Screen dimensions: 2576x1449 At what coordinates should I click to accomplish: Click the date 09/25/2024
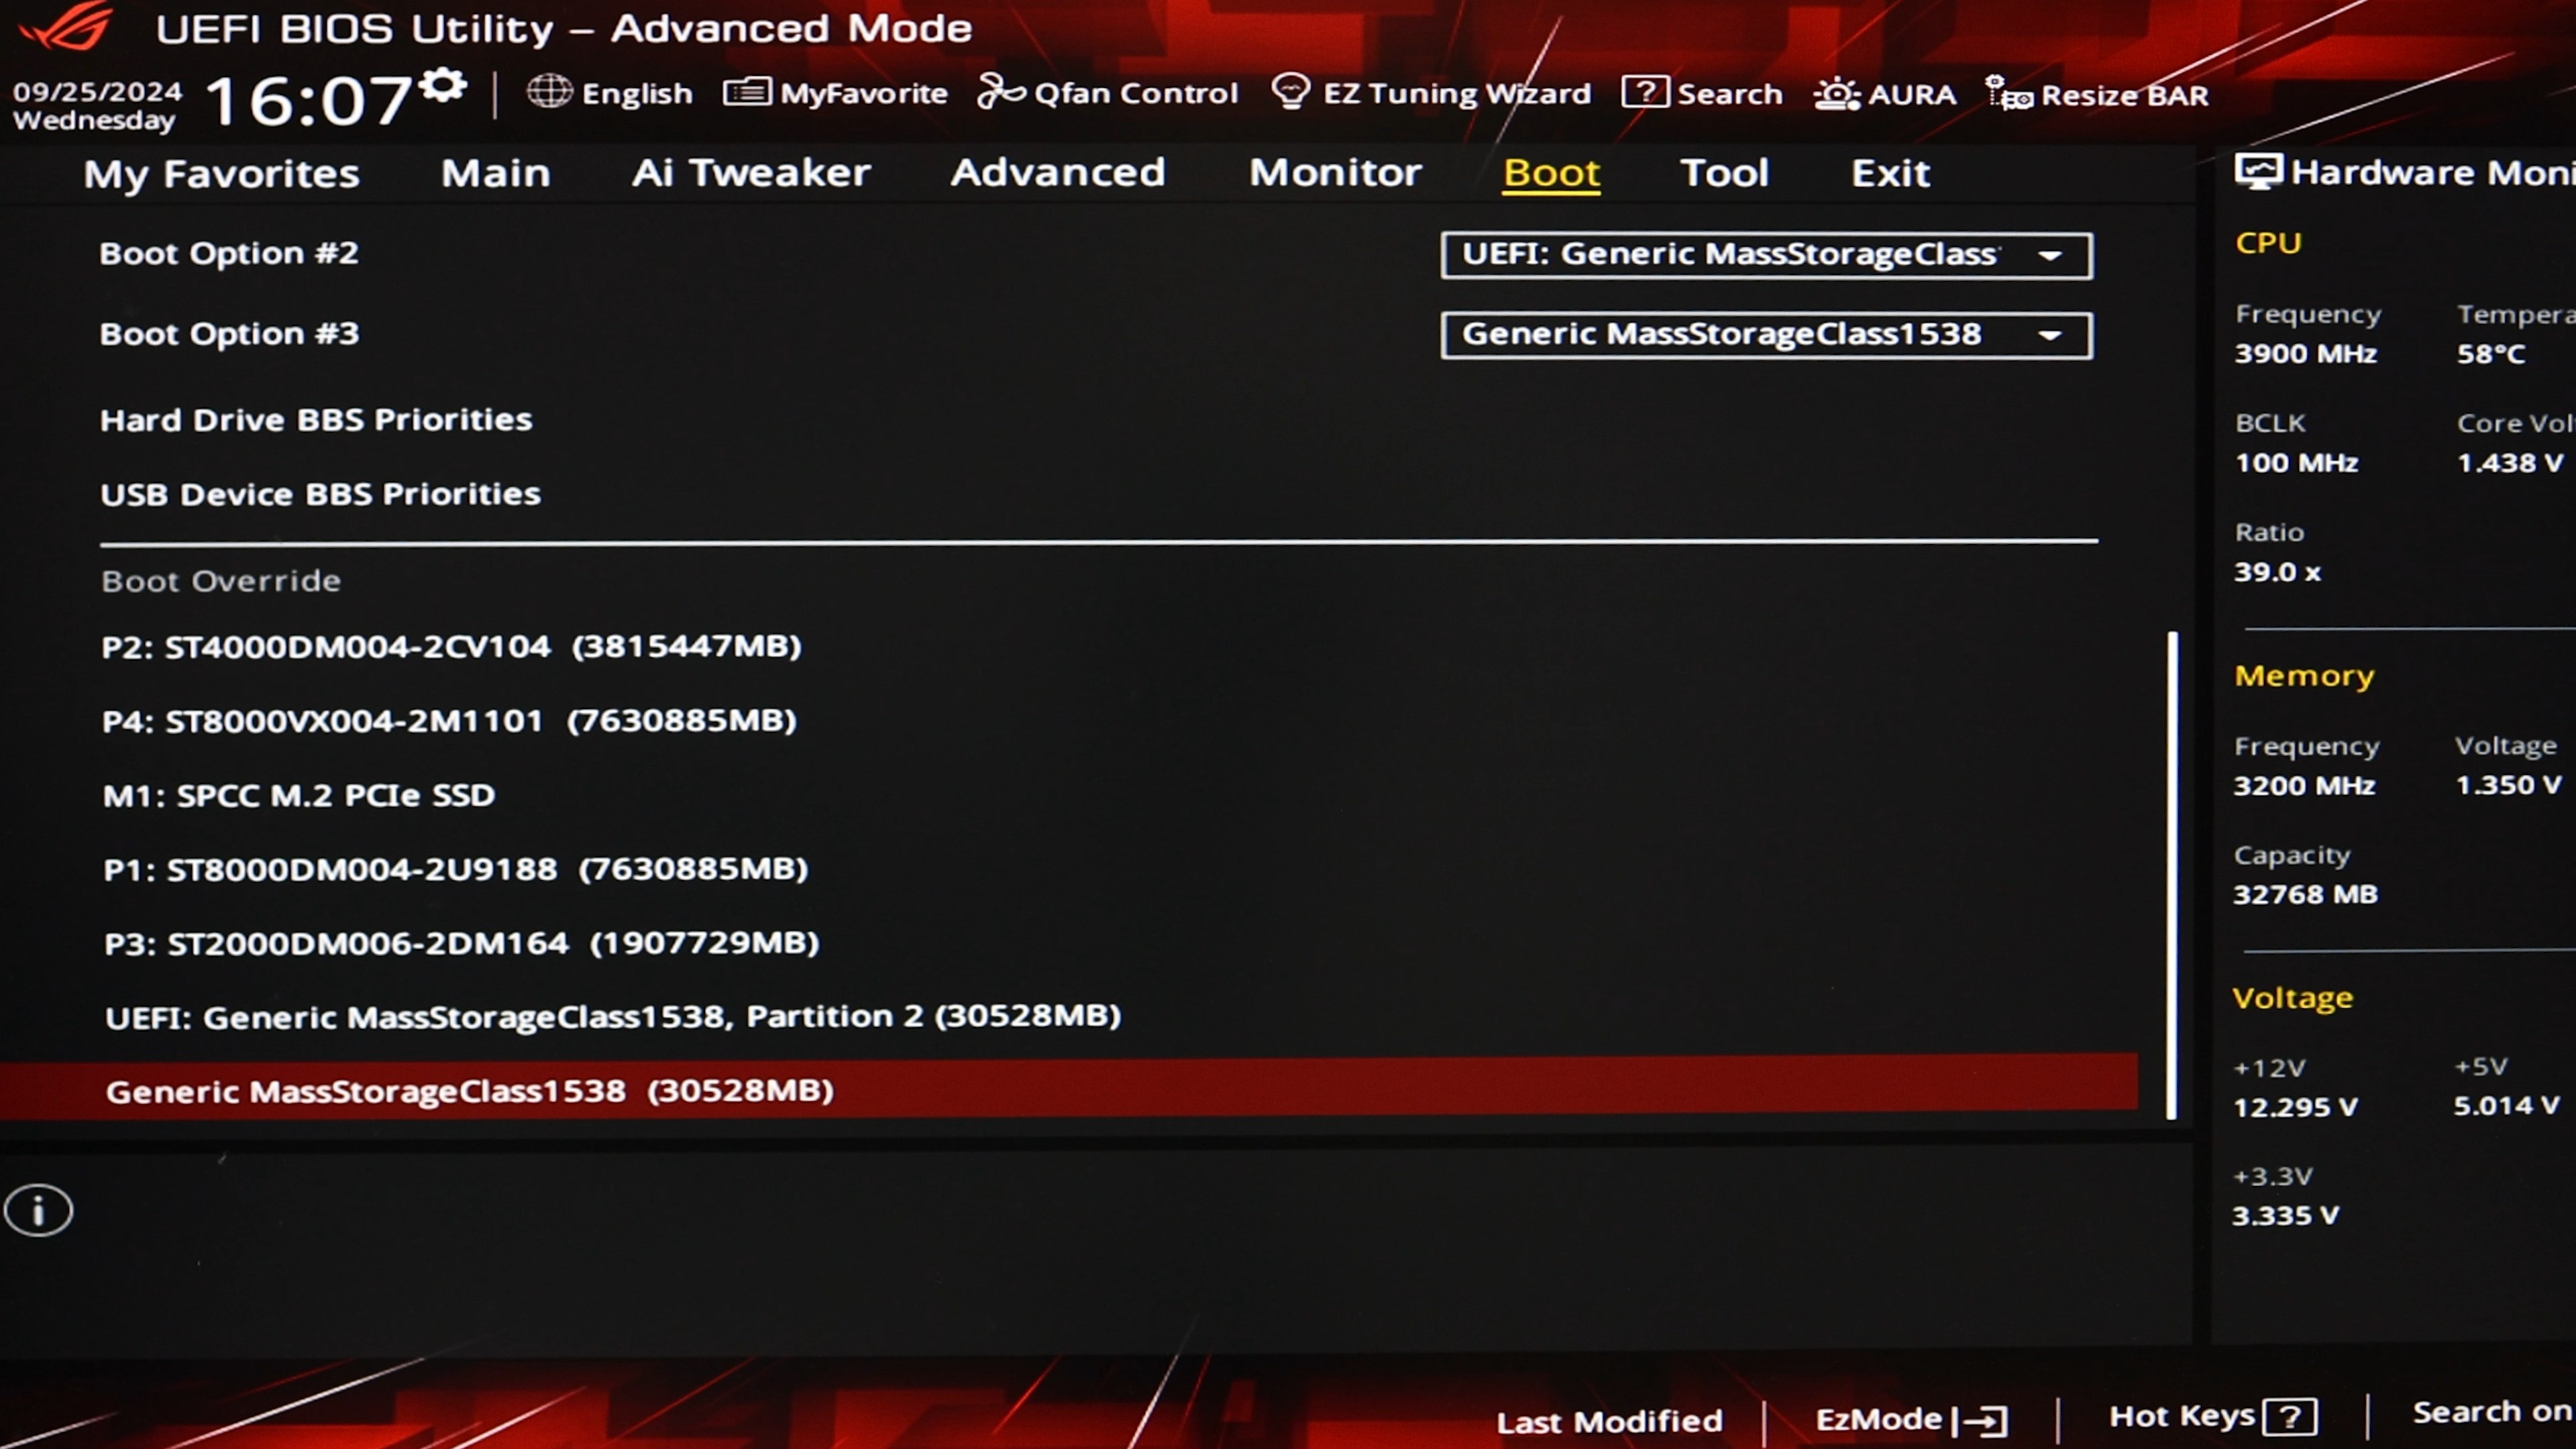point(97,92)
